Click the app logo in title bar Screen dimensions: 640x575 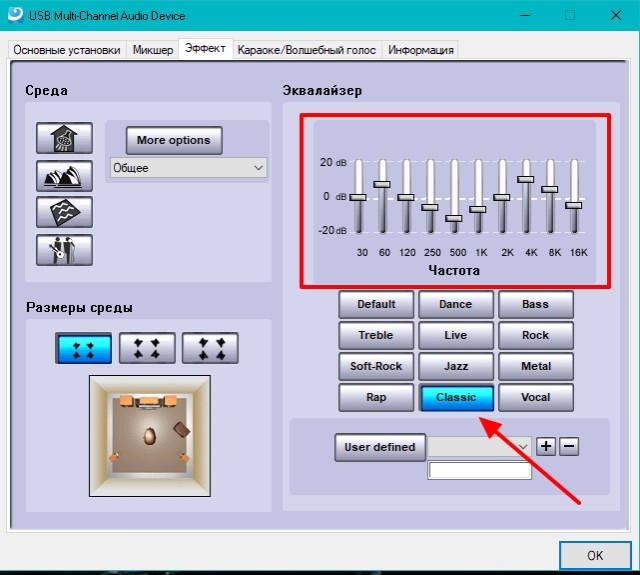click(x=16, y=15)
